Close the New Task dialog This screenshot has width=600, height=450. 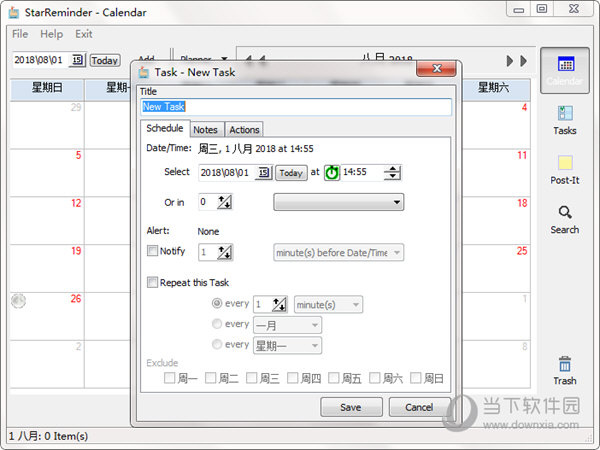coord(437,68)
